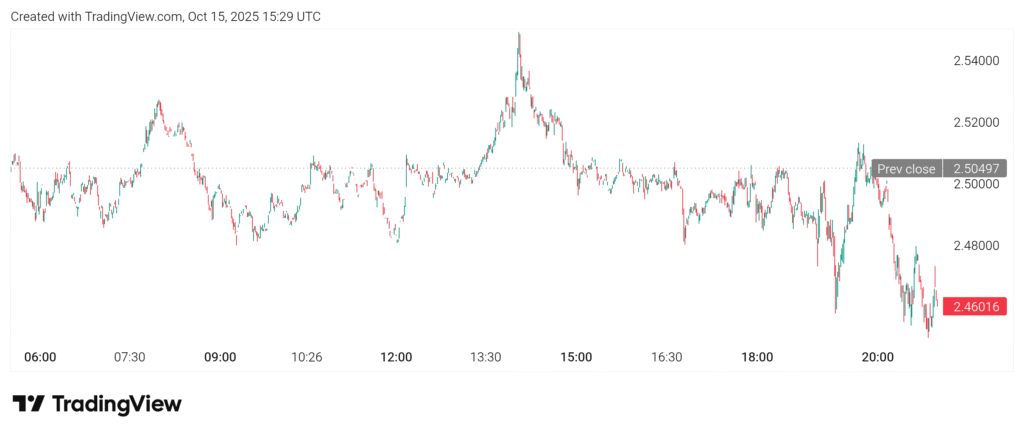Click the 09:00 time axis marker
Image resolution: width=1024 pixels, height=436 pixels.
click(220, 357)
